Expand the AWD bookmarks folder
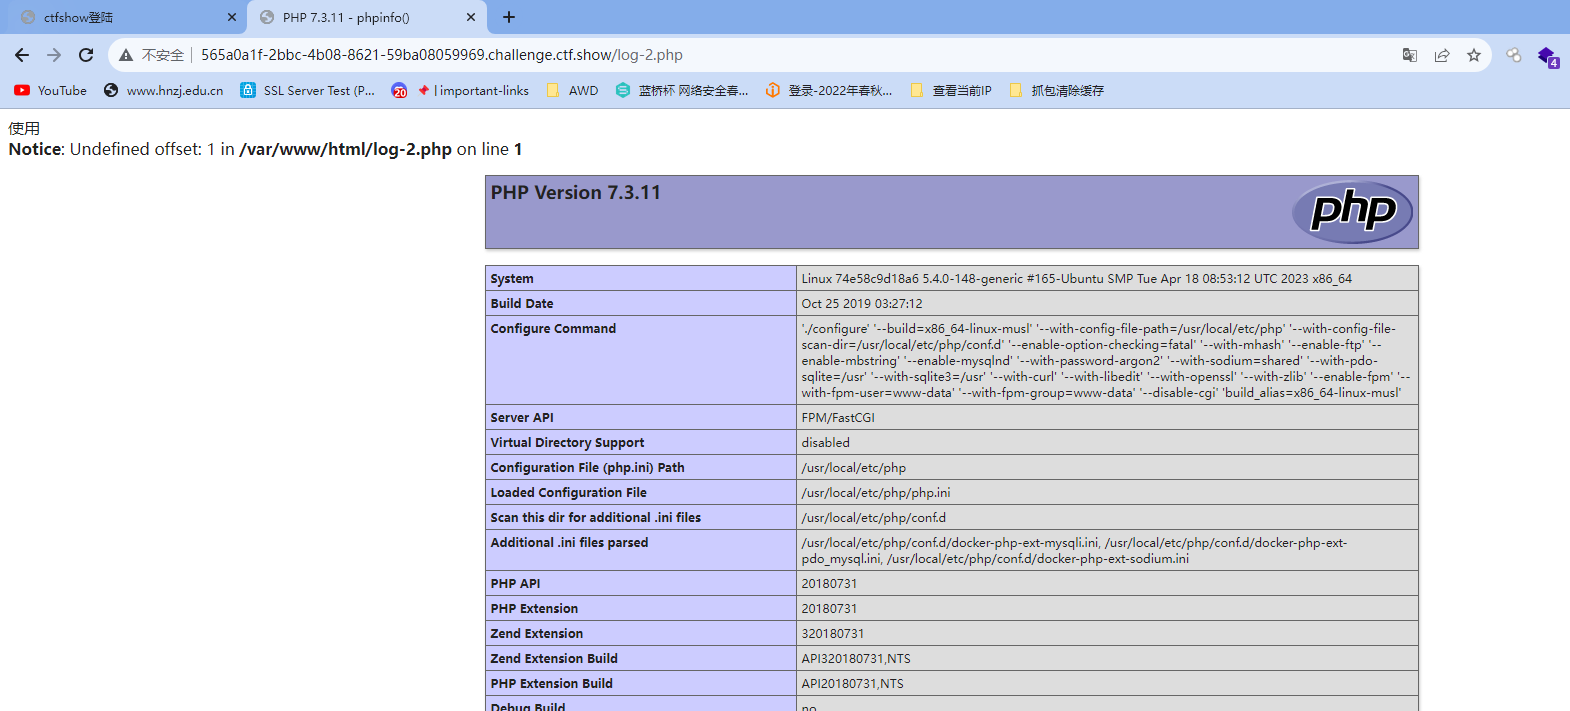The image size is (1570, 711). click(x=573, y=90)
